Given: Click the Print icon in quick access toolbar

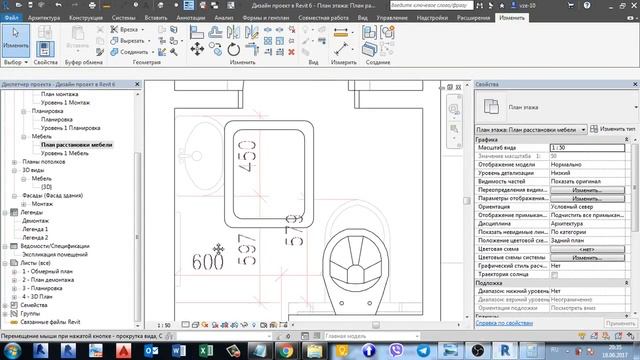Looking at the screenshot, I should 92,5.
